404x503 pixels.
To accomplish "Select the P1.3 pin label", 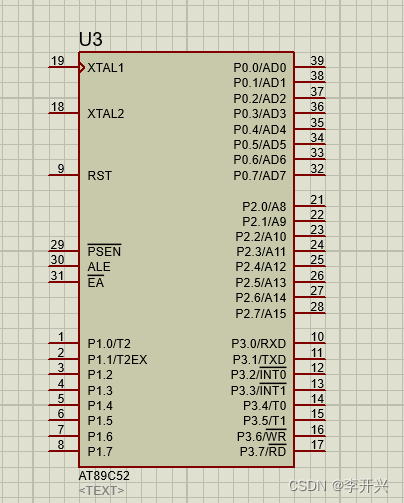I will [x=100, y=390].
